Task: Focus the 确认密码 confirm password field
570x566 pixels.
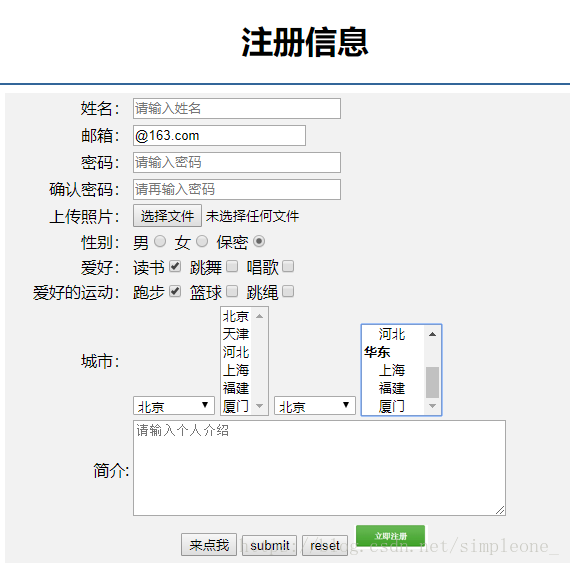Action: coord(237,189)
